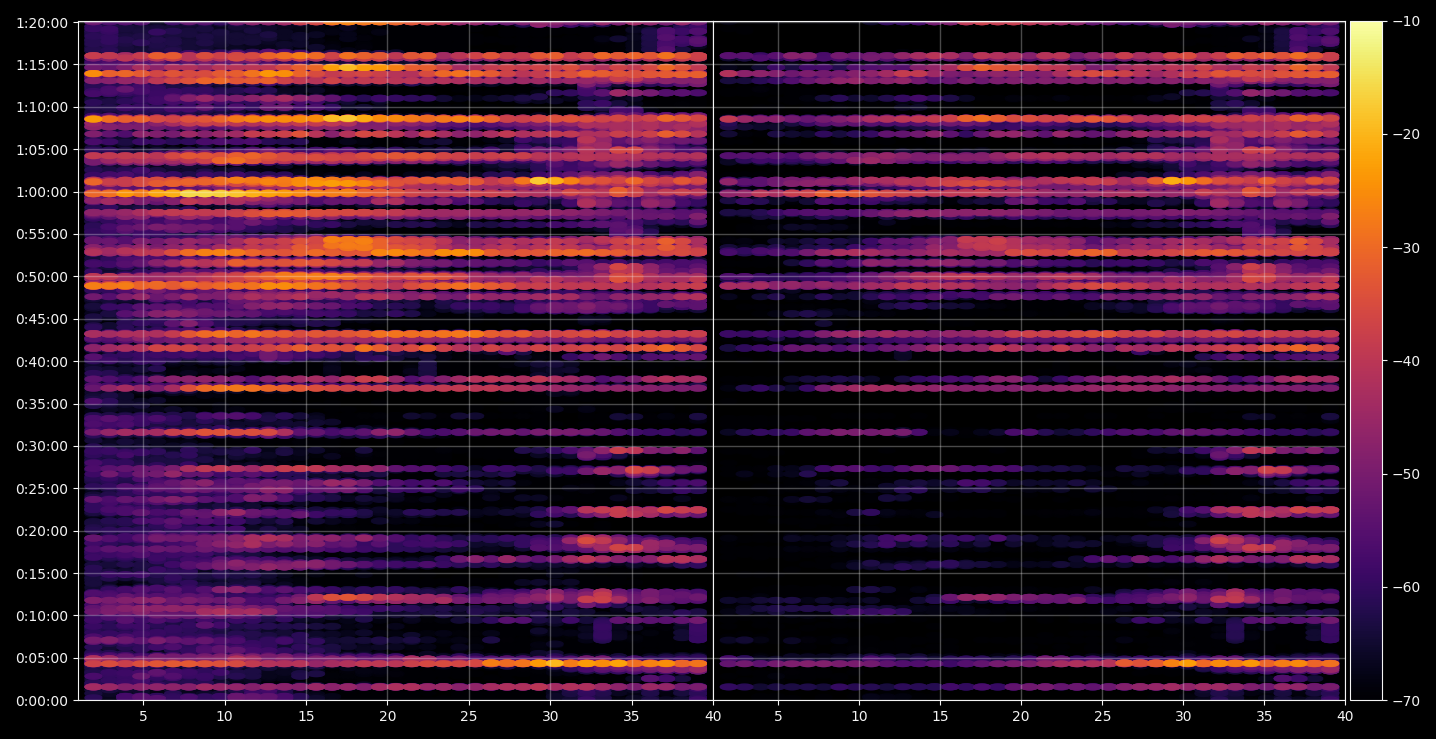Viewport: 1436px width, 739px height.
Task: Select x-axis label 35 under left panel
Action: 631,716
